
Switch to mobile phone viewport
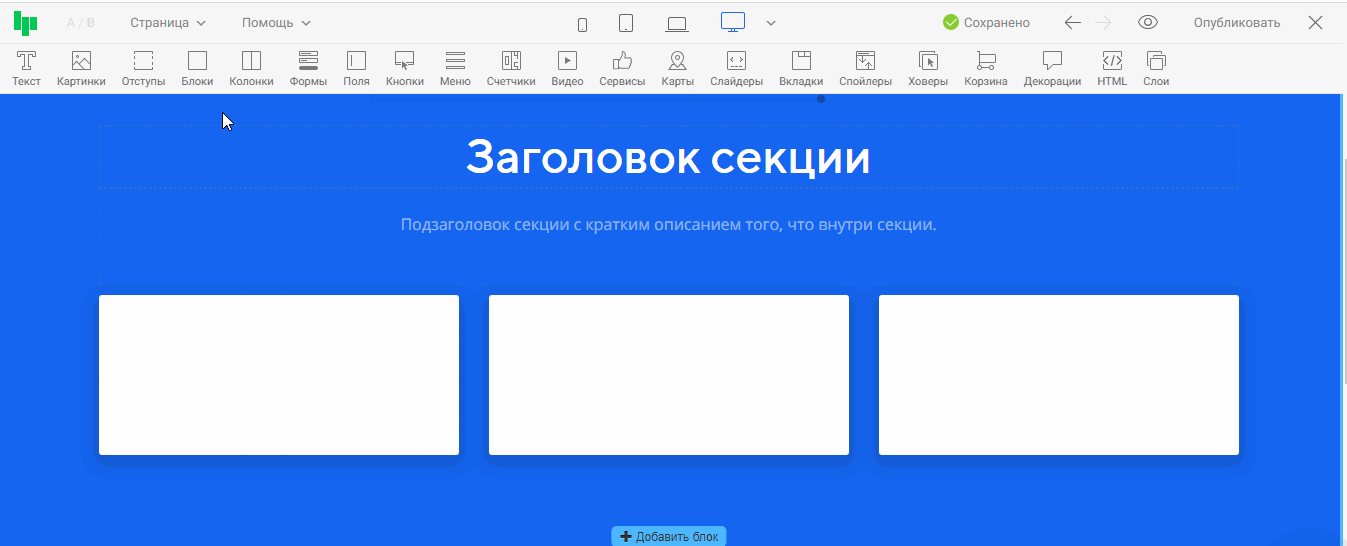pyautogui.click(x=583, y=24)
